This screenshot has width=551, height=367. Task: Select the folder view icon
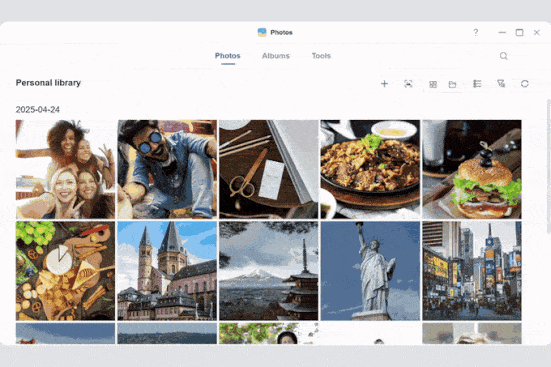tap(452, 84)
